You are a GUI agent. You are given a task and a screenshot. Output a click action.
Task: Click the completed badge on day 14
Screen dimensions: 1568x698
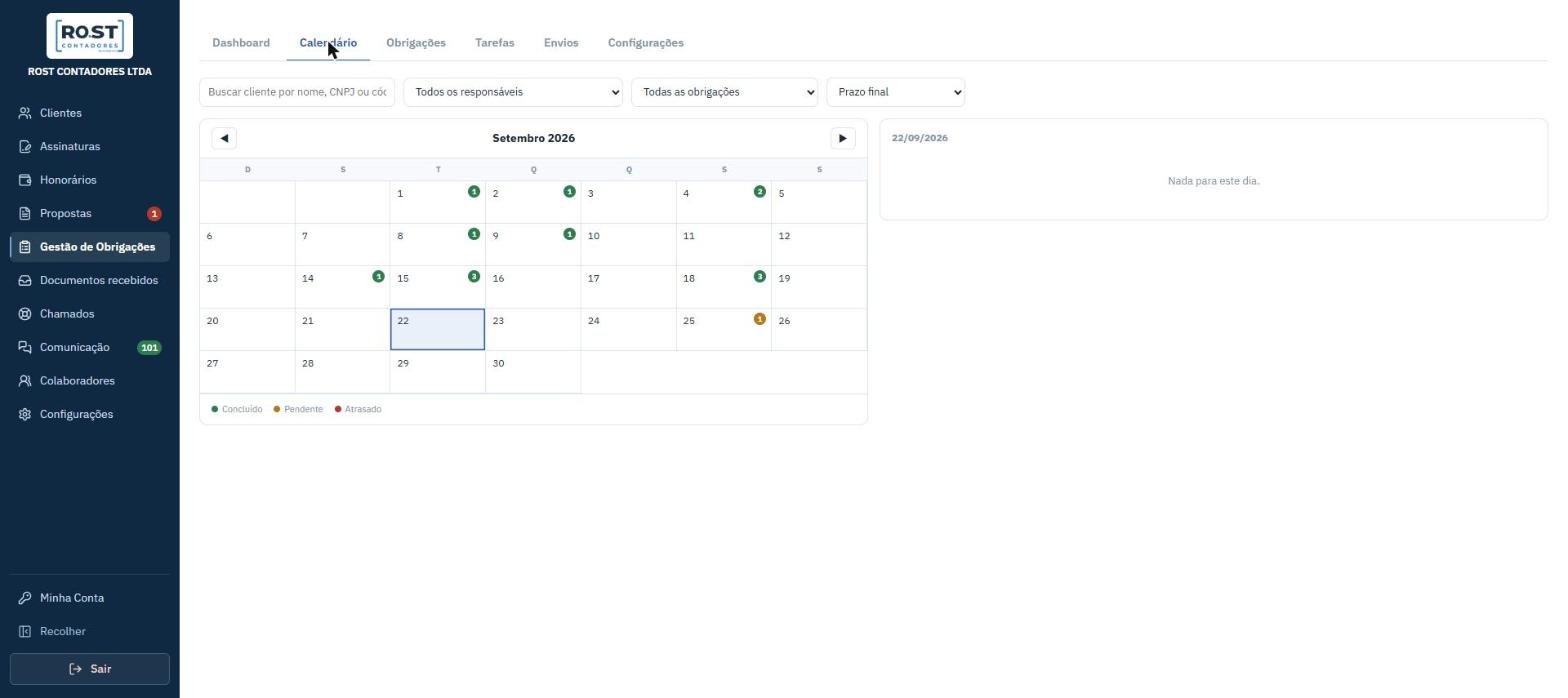click(379, 276)
